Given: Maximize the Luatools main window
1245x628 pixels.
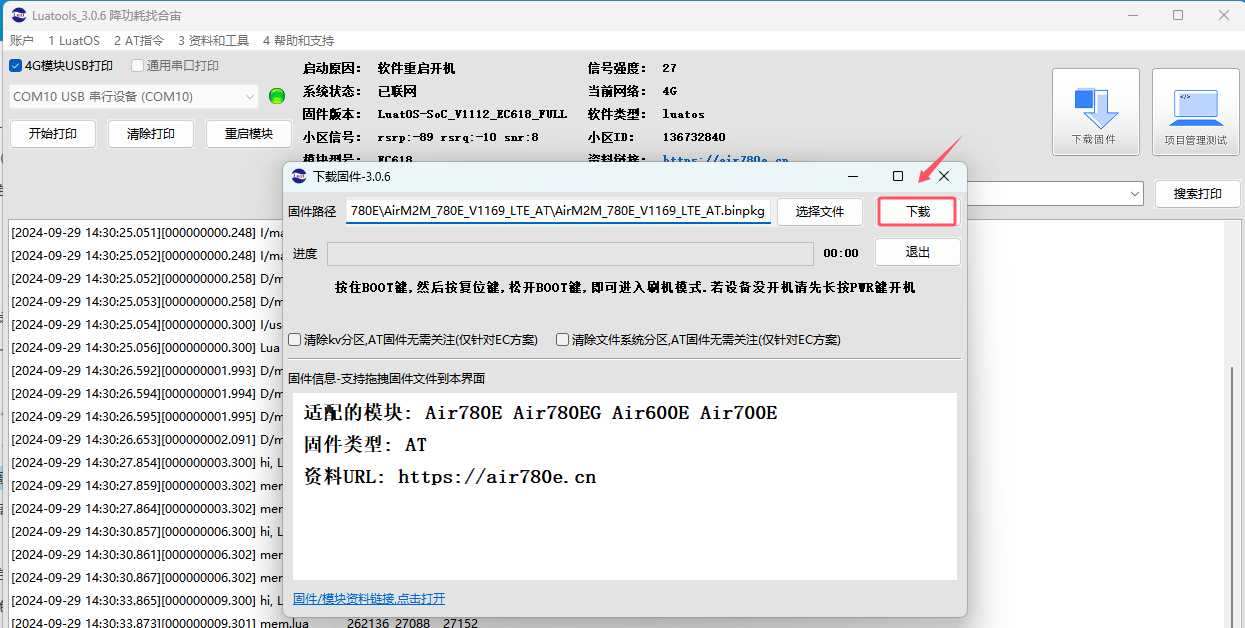Looking at the screenshot, I should [1178, 15].
